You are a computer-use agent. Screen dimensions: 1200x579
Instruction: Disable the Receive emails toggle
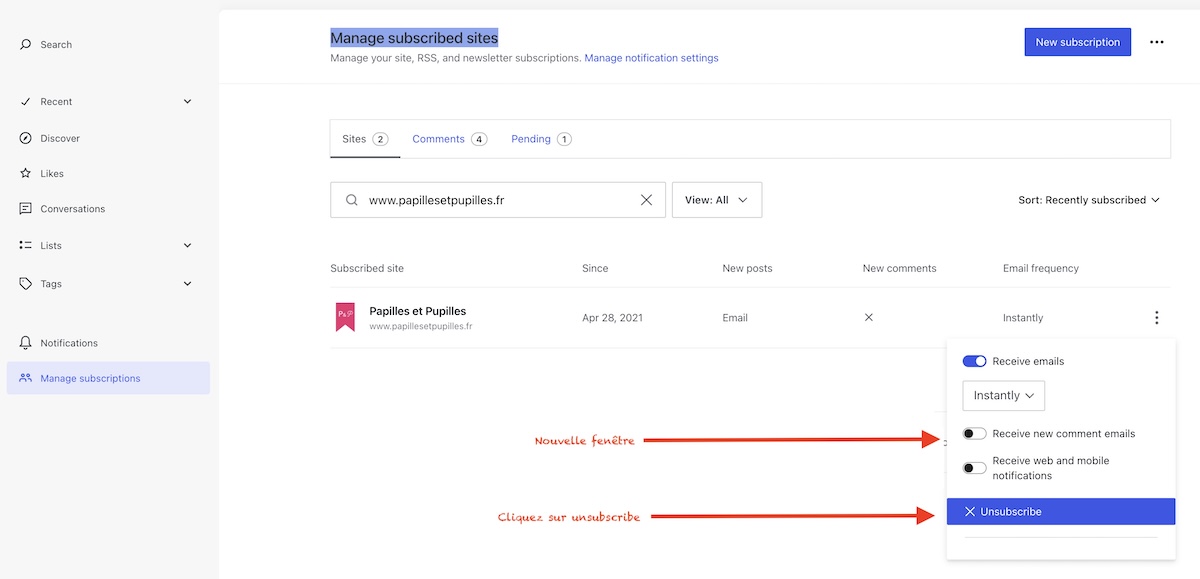974,361
